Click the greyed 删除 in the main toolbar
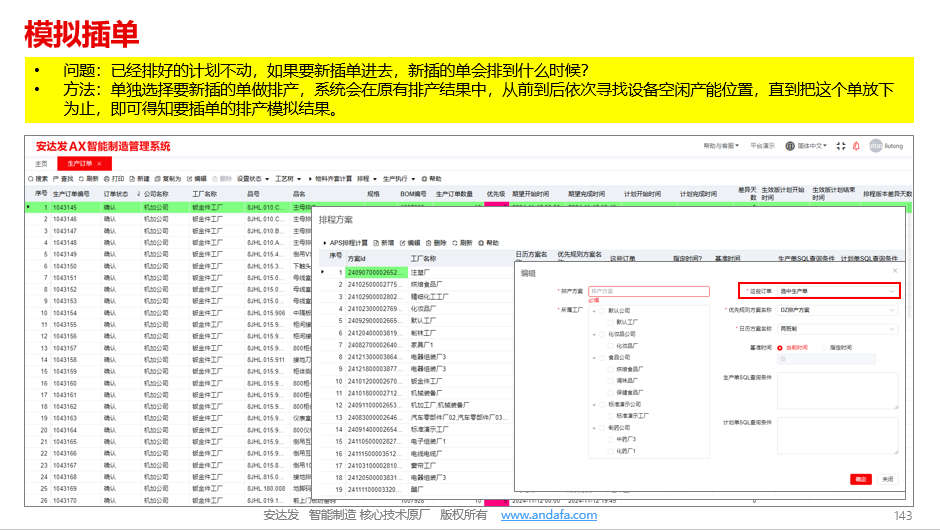940x530 pixels. [222, 179]
